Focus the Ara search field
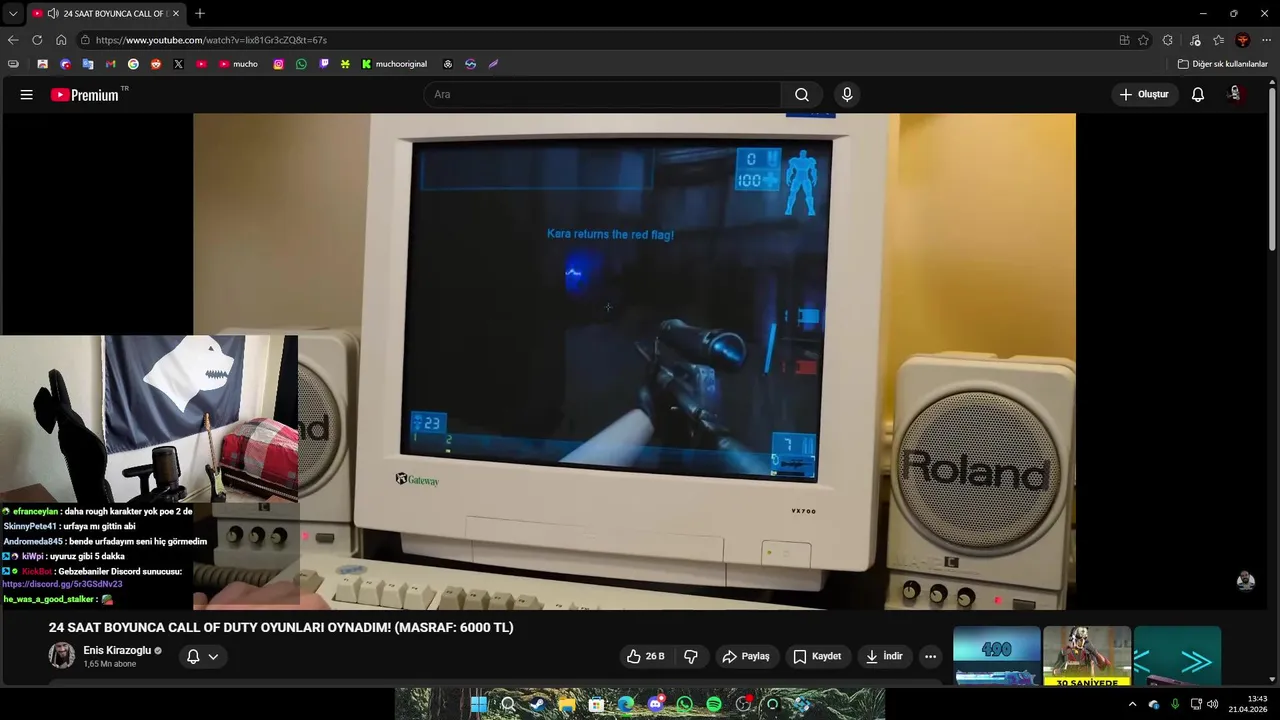The image size is (1280, 720). point(603,95)
